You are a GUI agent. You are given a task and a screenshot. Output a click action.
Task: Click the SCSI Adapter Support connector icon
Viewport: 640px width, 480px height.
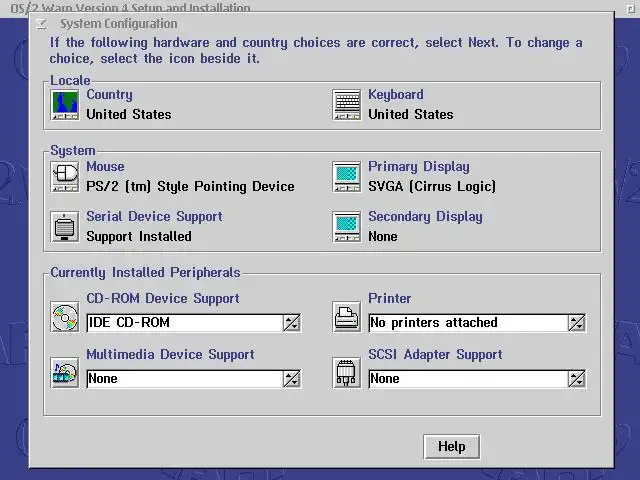pyautogui.click(x=347, y=373)
